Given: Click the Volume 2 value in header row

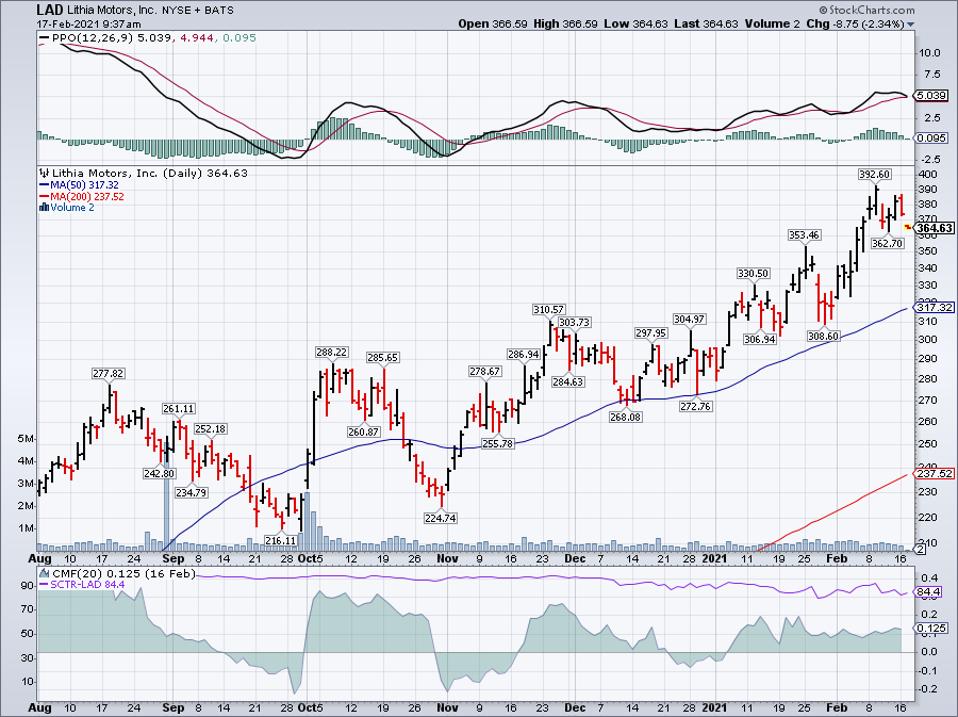Looking at the screenshot, I should coord(770,24).
